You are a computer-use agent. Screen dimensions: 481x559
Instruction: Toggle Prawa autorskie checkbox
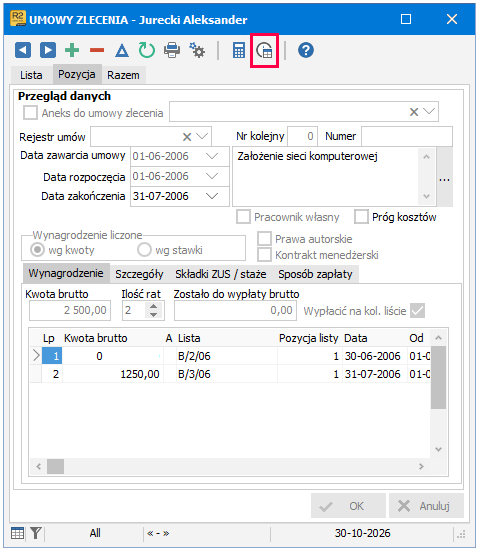tap(264, 239)
